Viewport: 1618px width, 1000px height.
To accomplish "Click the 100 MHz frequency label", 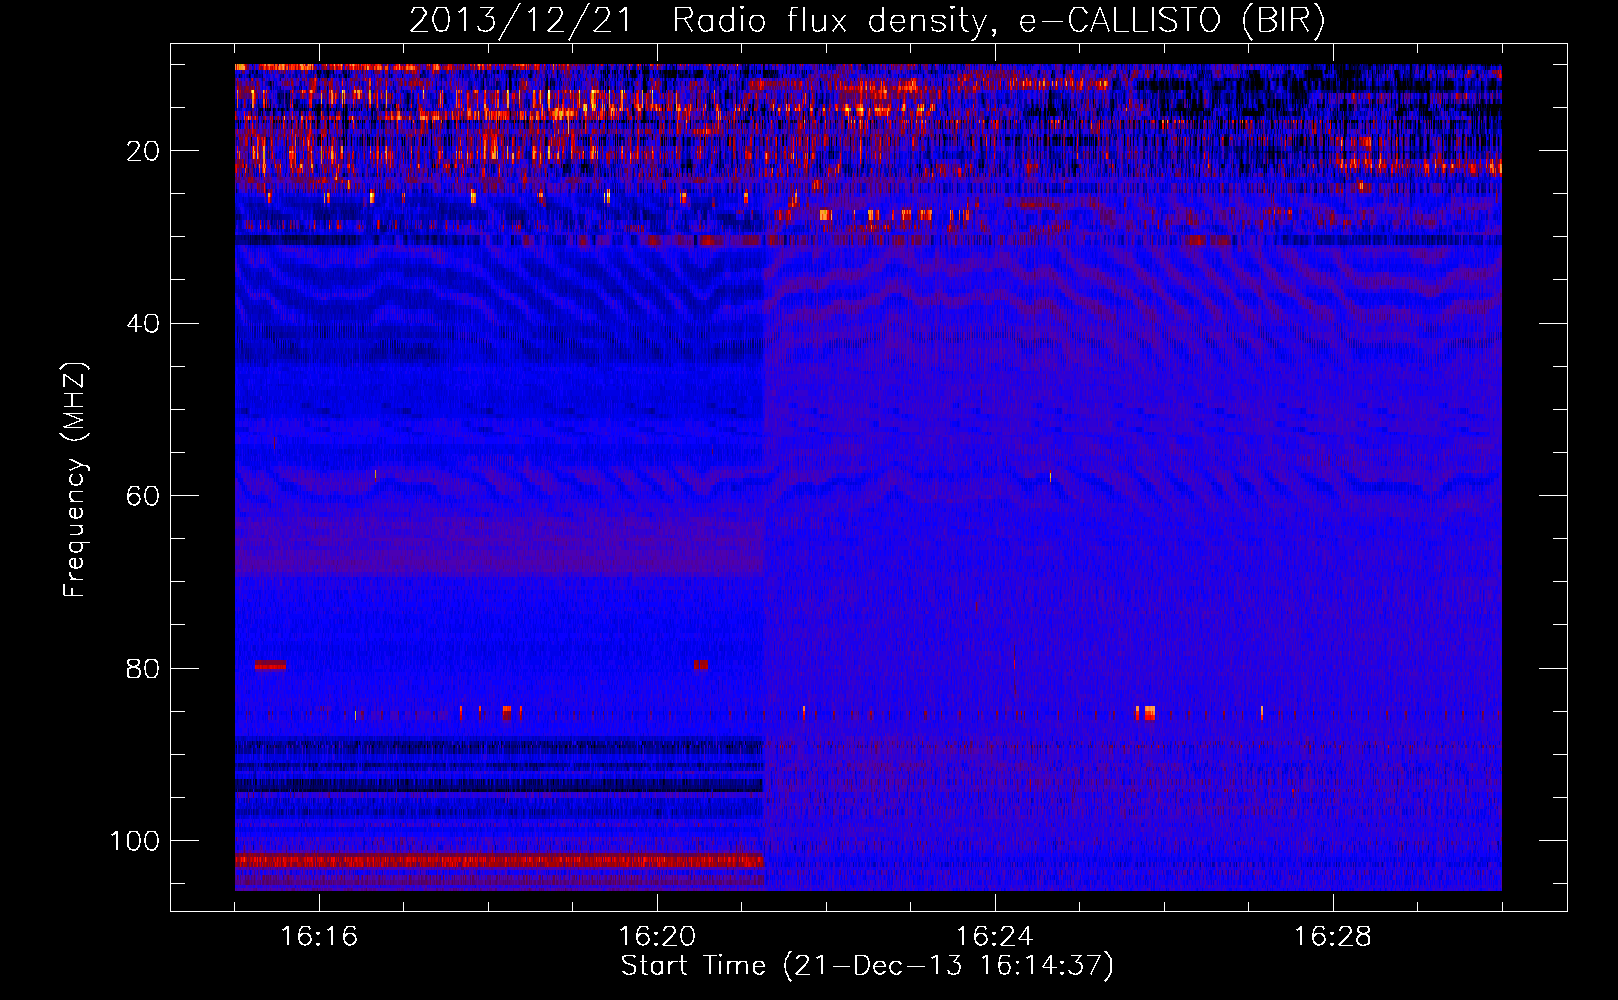I will (x=135, y=841).
